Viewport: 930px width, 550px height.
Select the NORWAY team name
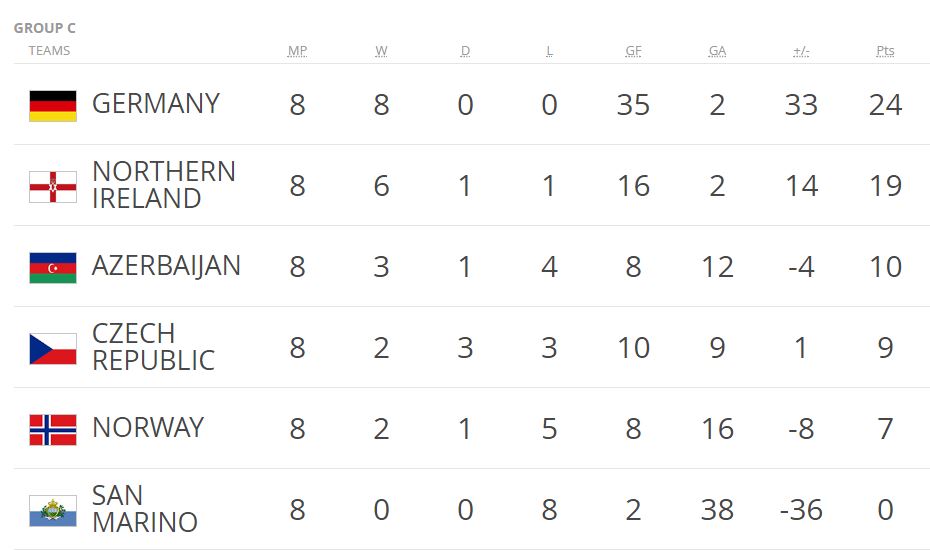tap(148, 428)
